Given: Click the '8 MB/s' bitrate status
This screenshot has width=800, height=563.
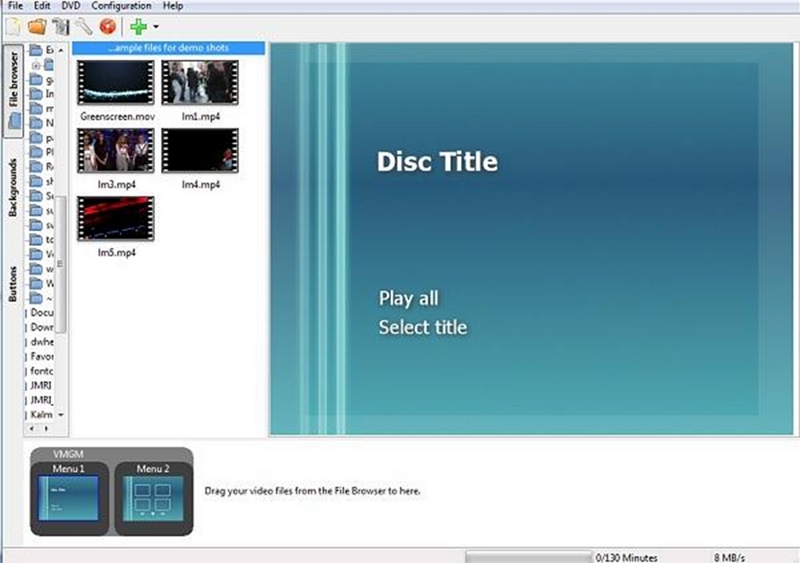Looking at the screenshot, I should (x=729, y=558).
